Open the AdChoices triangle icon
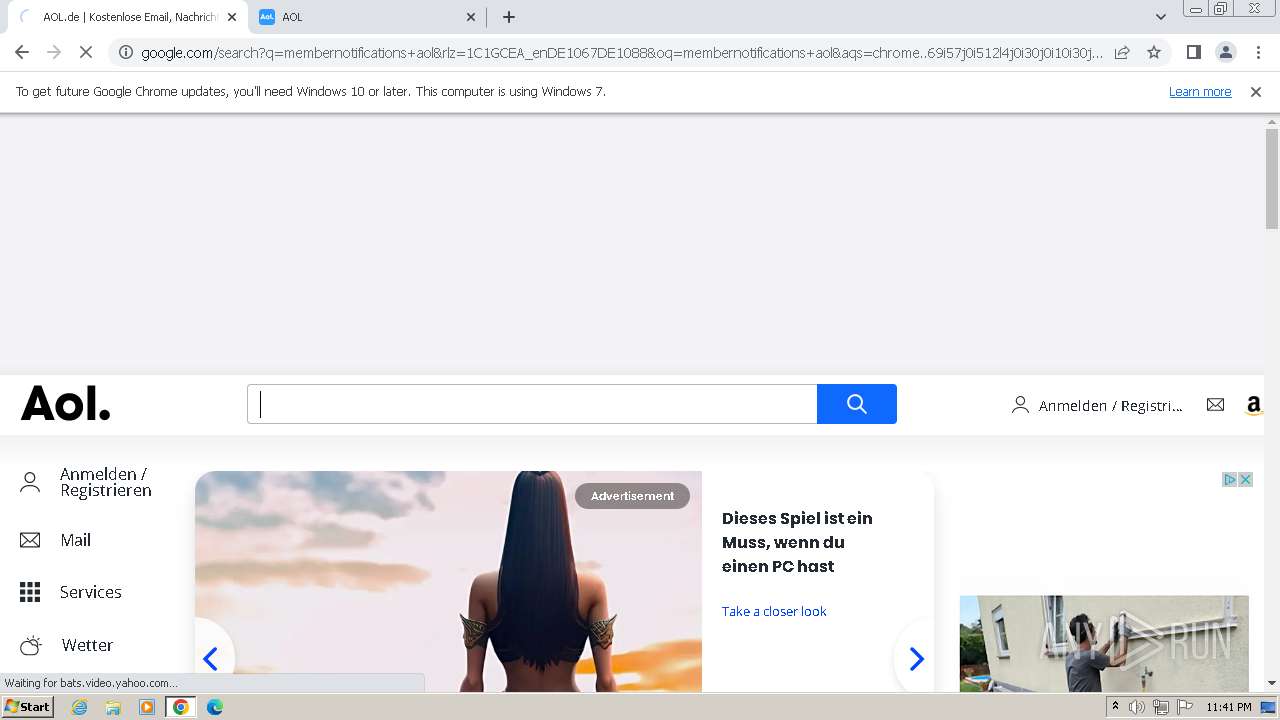 pyautogui.click(x=1230, y=480)
